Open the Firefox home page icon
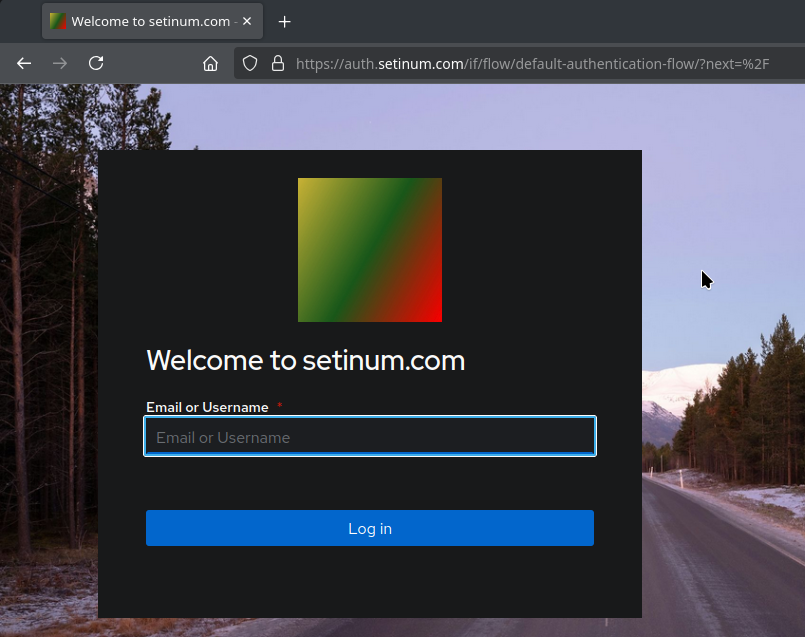Viewport: 805px width, 637px height. pyautogui.click(x=210, y=63)
